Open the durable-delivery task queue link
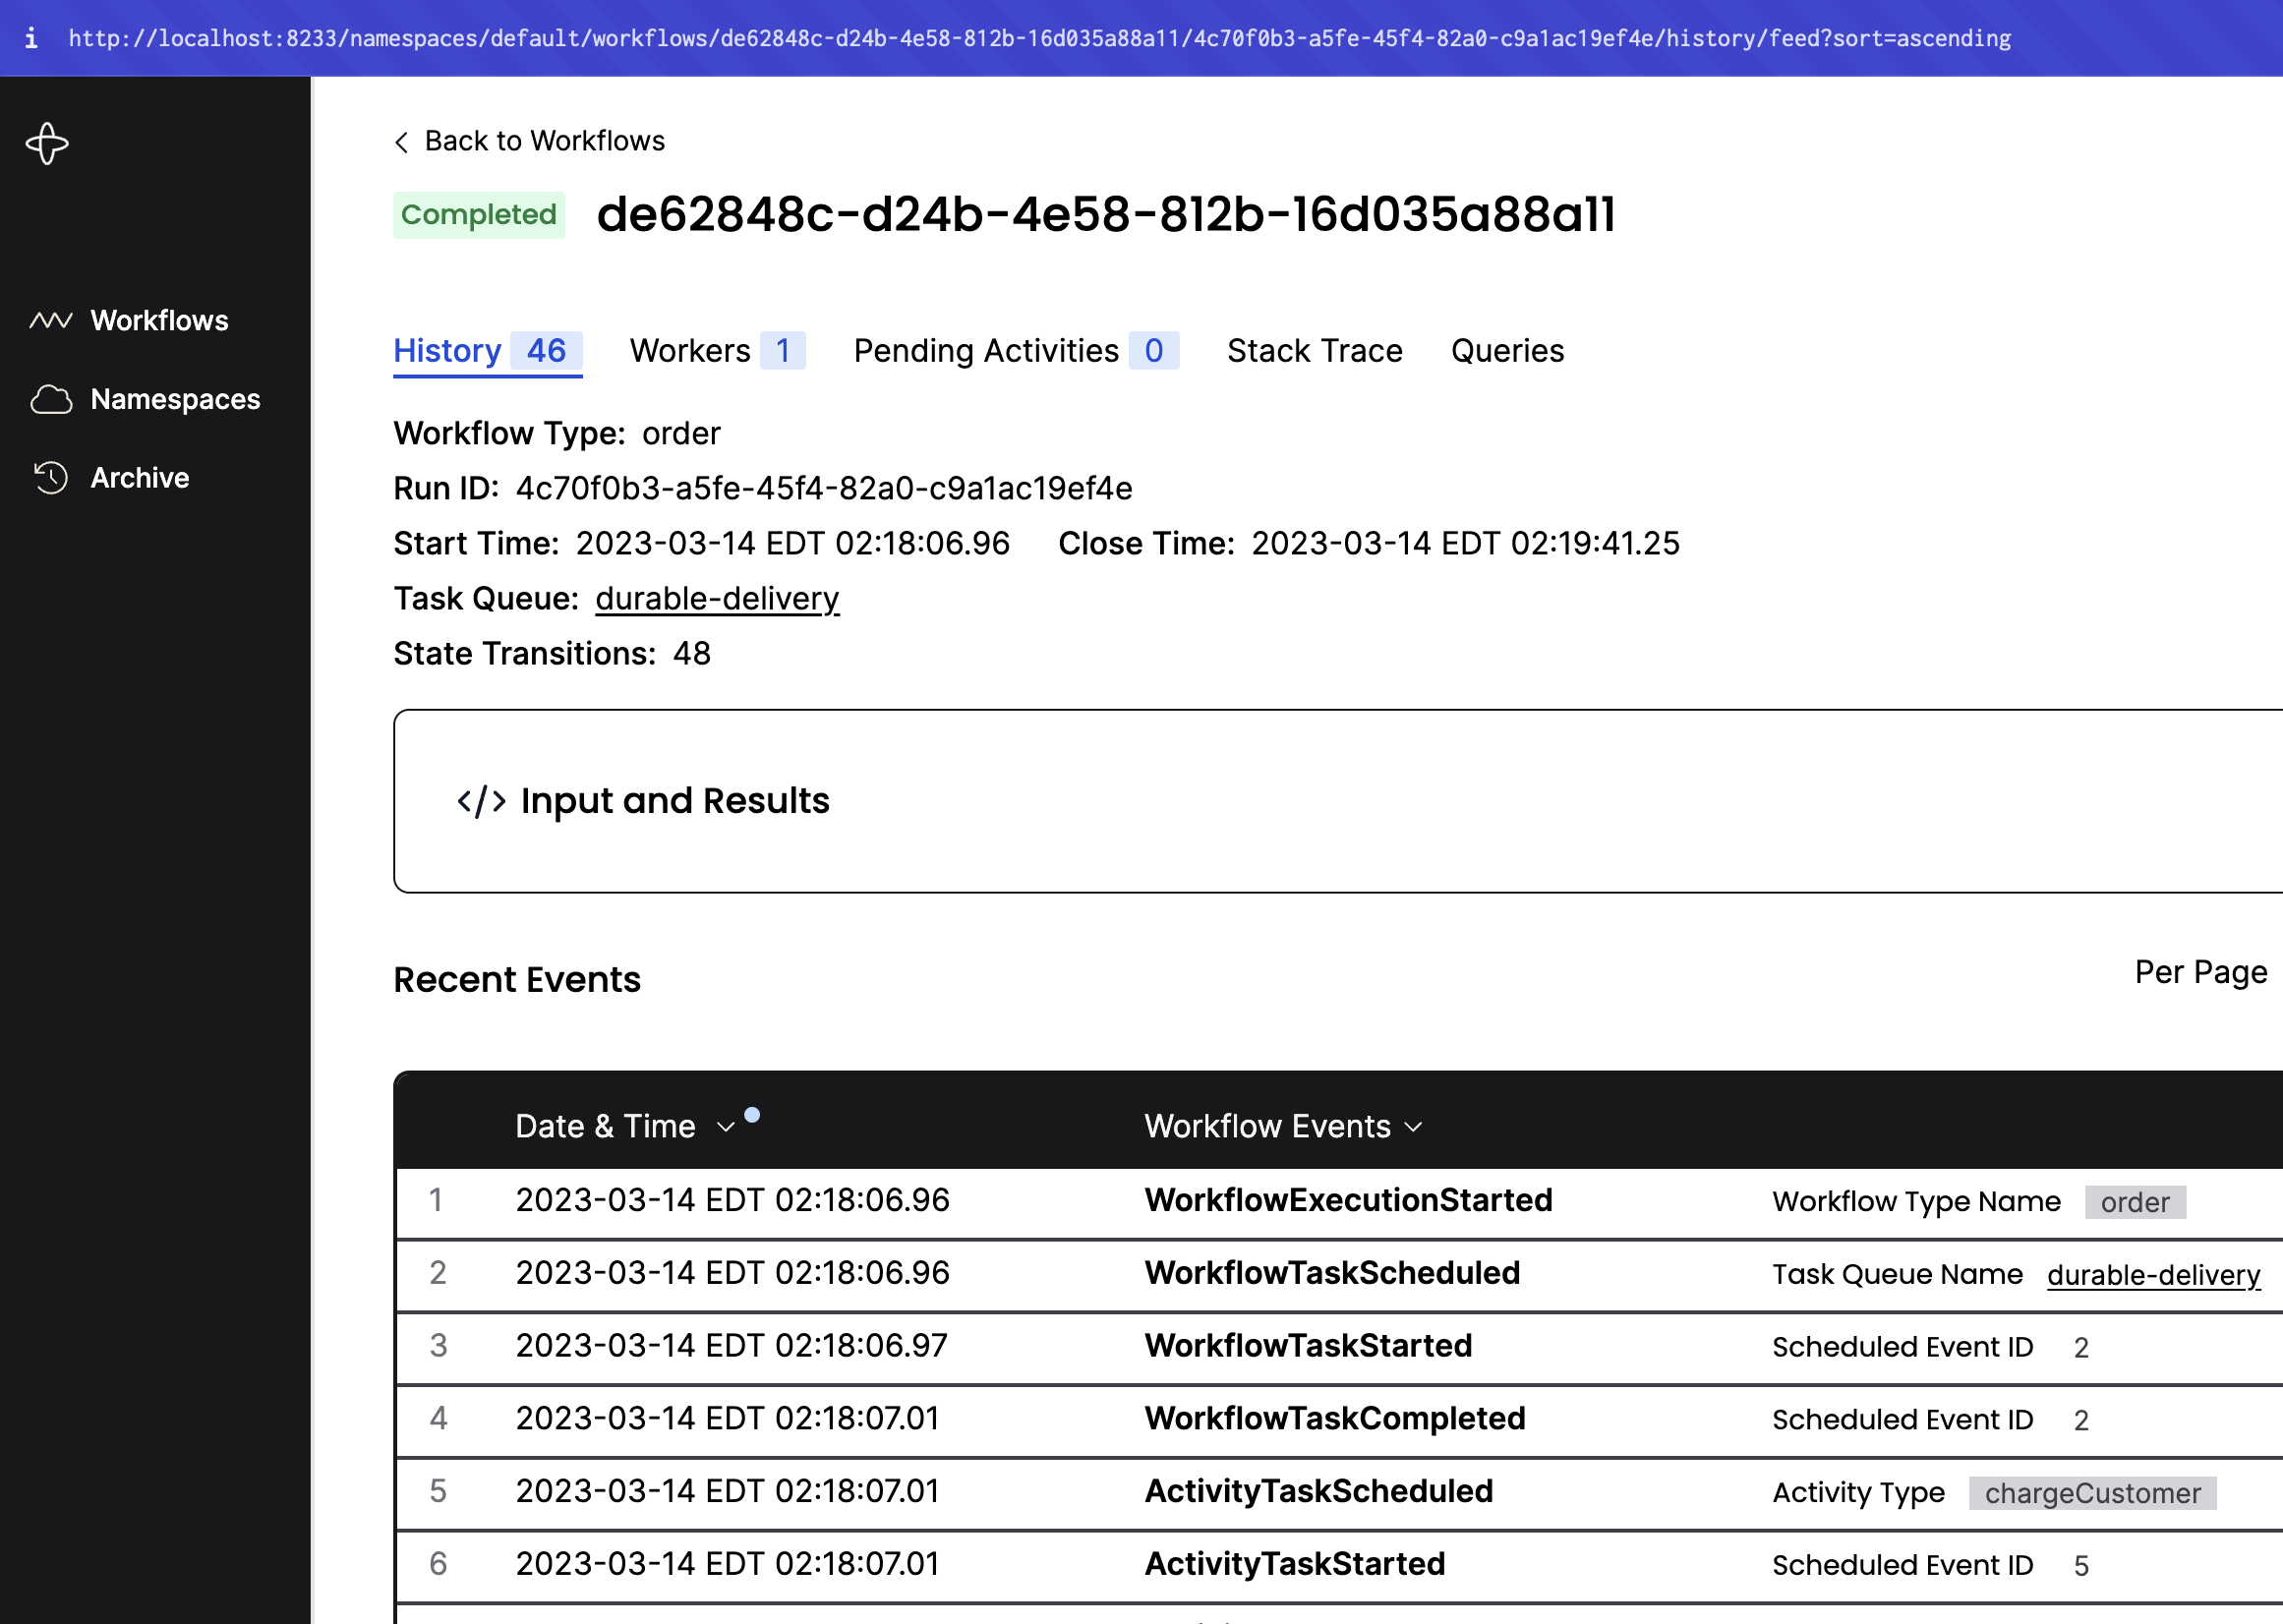Viewport: 2283px width, 1624px height. pos(717,598)
